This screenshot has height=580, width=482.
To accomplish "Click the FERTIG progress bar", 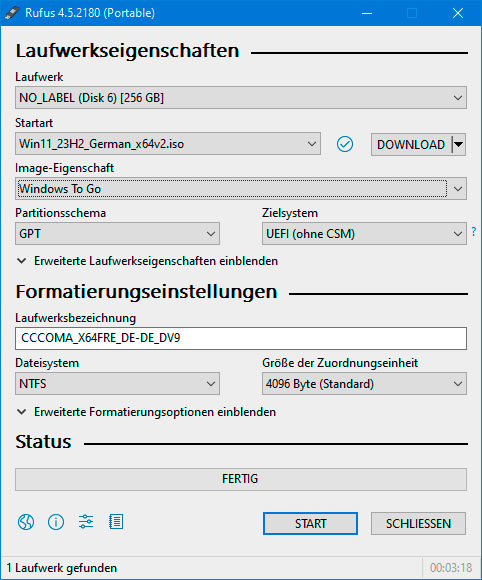I will click(241, 479).
